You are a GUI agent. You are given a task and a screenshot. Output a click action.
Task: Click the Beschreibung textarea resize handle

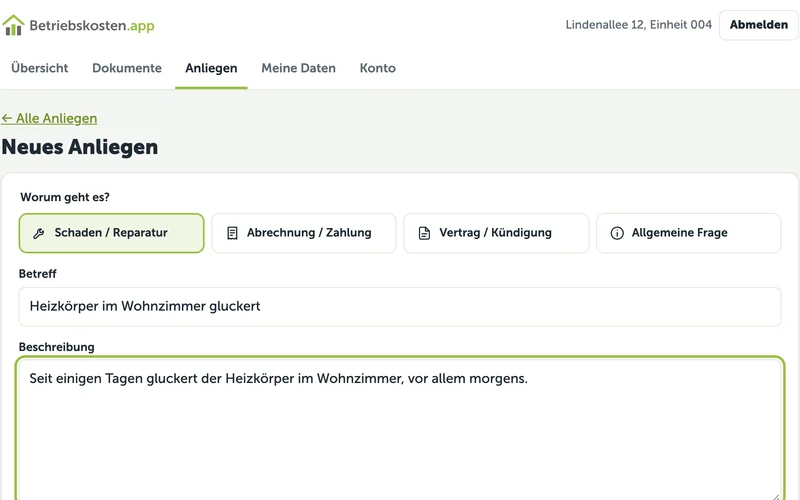[776, 496]
